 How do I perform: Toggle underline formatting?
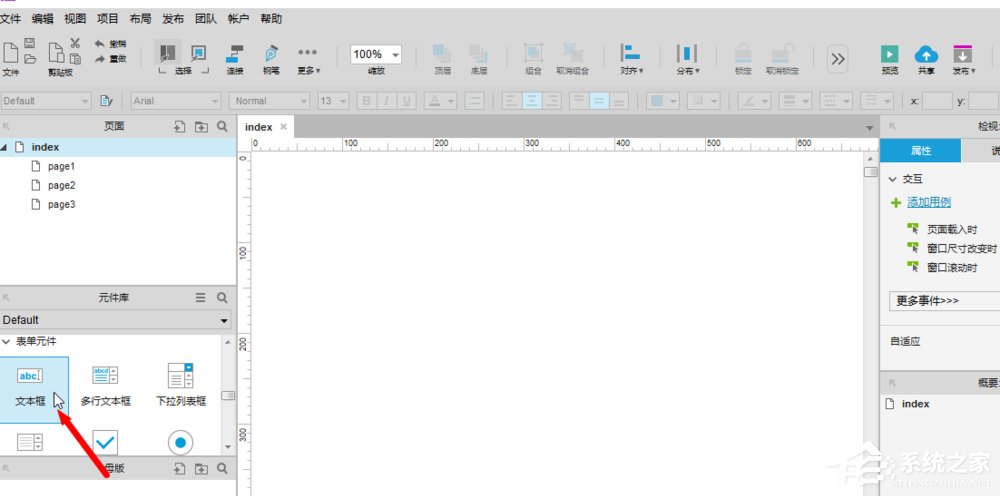[406, 101]
